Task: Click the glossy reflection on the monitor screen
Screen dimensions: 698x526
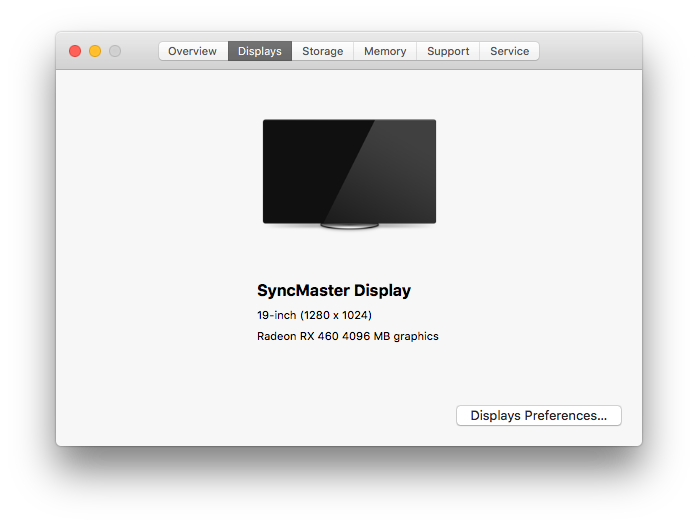Action: [x=392, y=171]
